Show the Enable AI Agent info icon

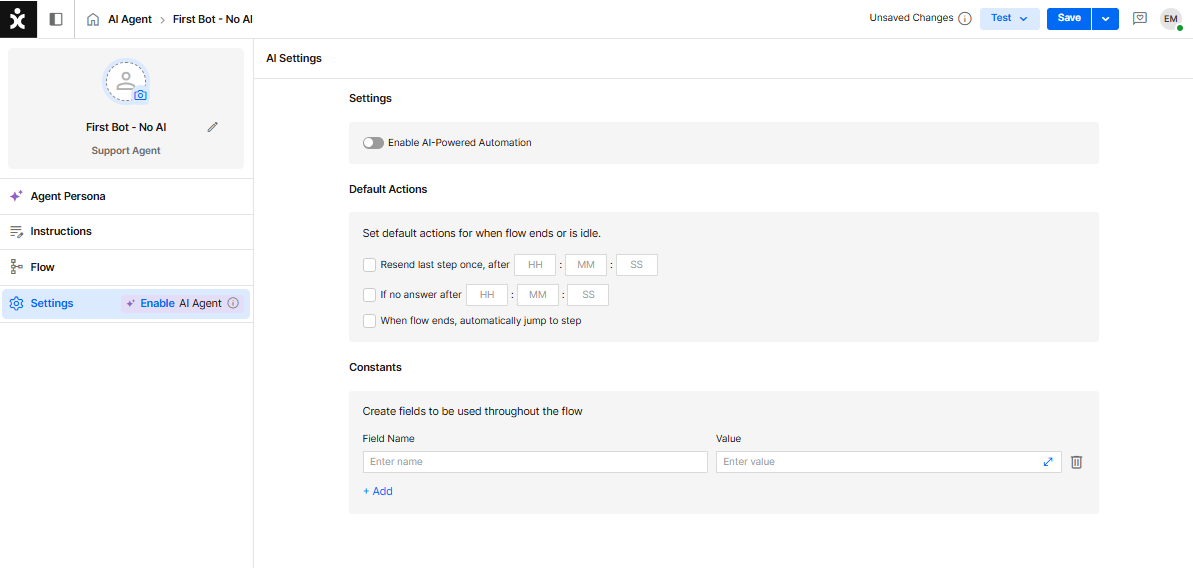pos(234,303)
